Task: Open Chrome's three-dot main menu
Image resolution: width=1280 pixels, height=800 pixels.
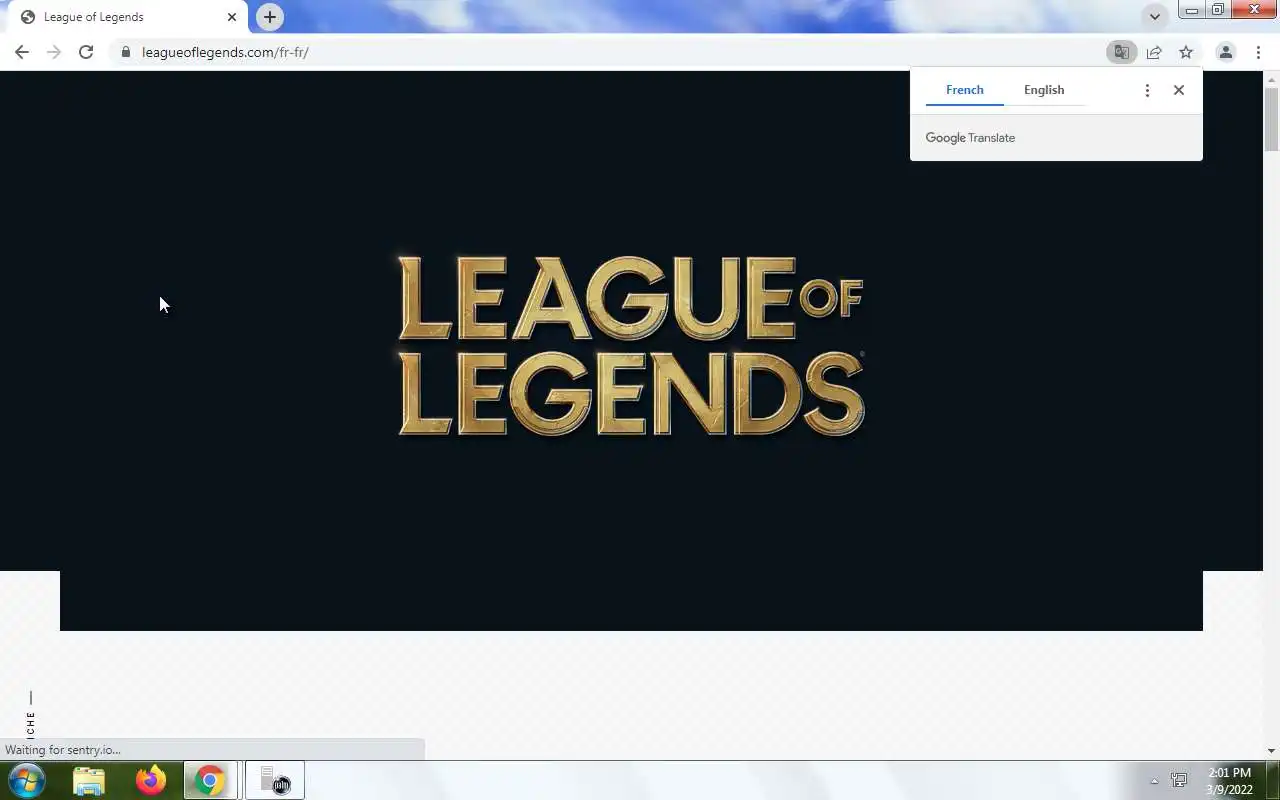Action: tap(1258, 52)
